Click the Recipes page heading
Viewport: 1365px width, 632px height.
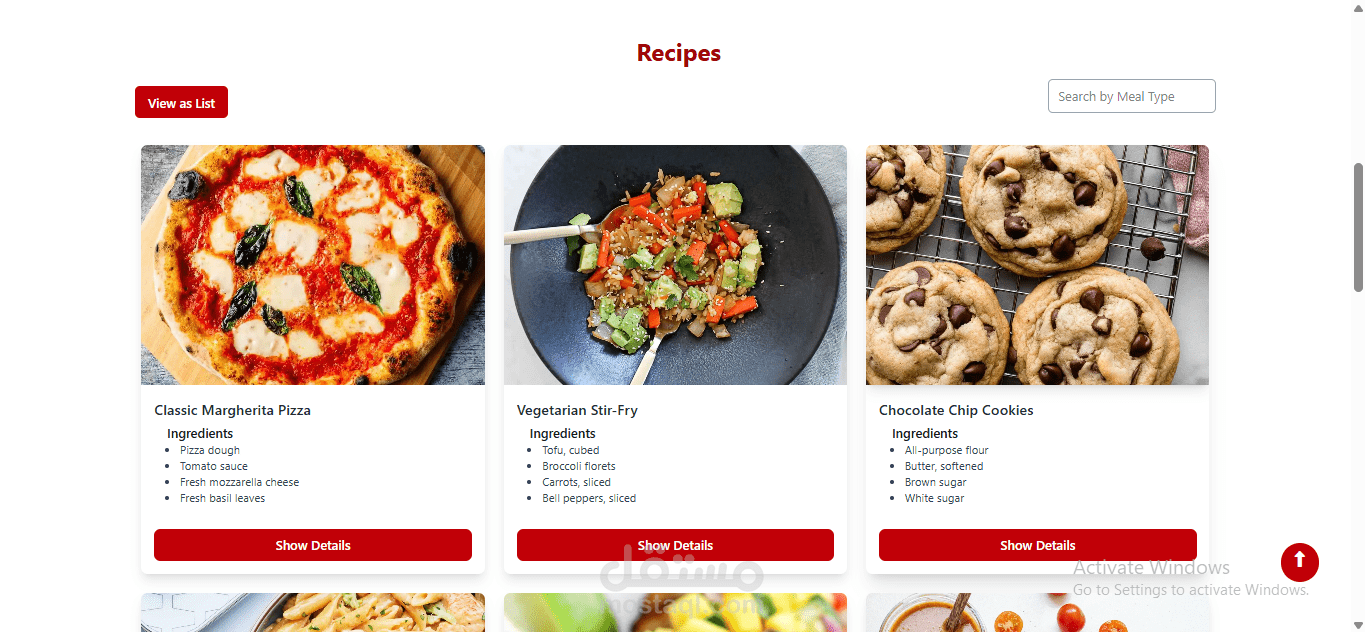(x=679, y=53)
